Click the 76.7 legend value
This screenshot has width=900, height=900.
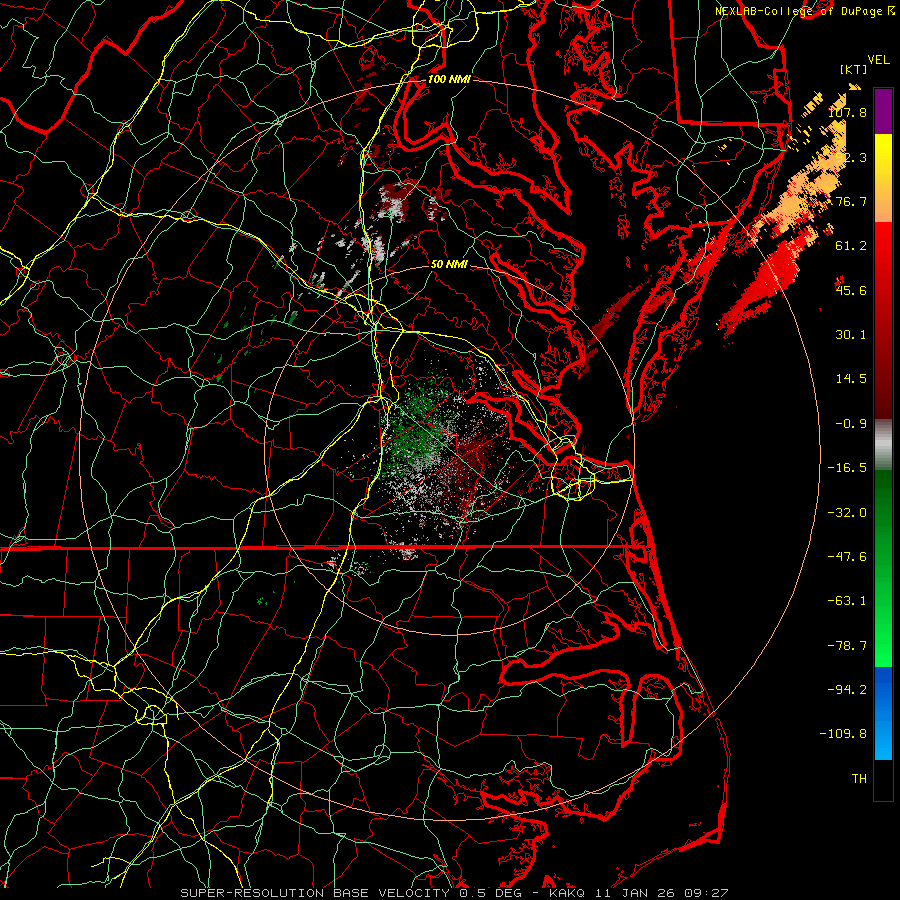point(851,201)
